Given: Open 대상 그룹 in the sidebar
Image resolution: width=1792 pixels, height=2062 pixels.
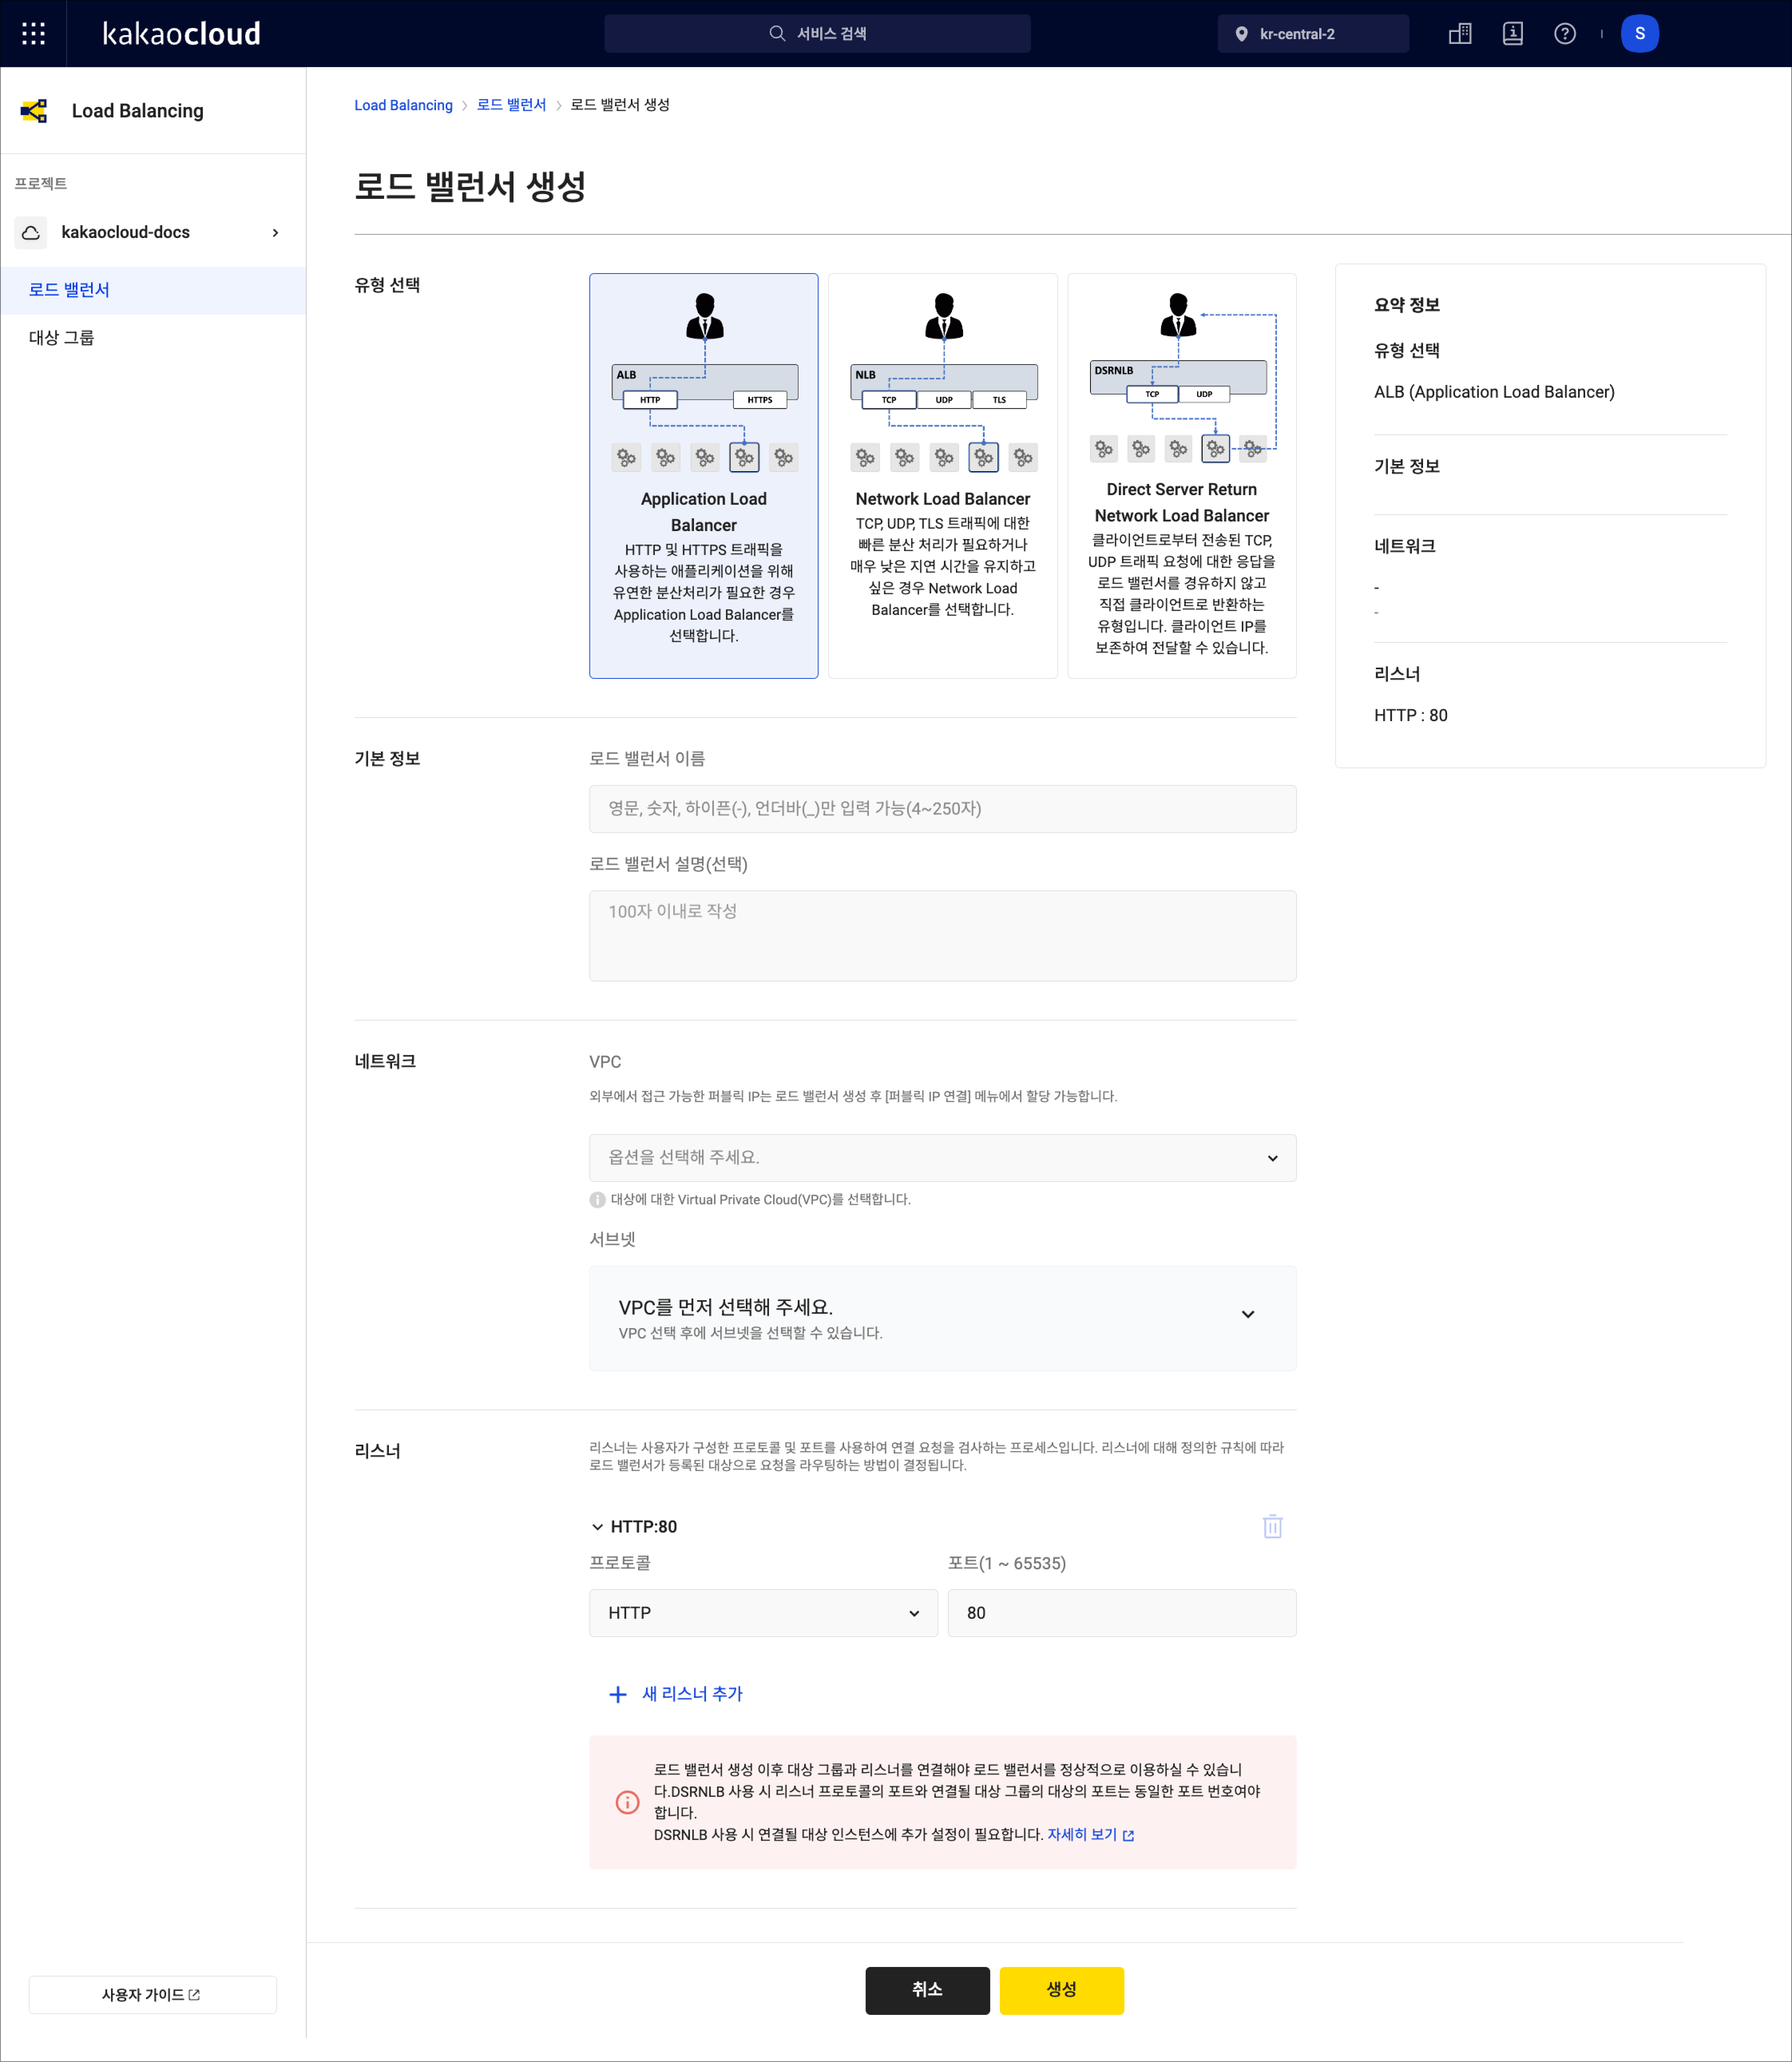Looking at the screenshot, I should (x=153, y=338).
